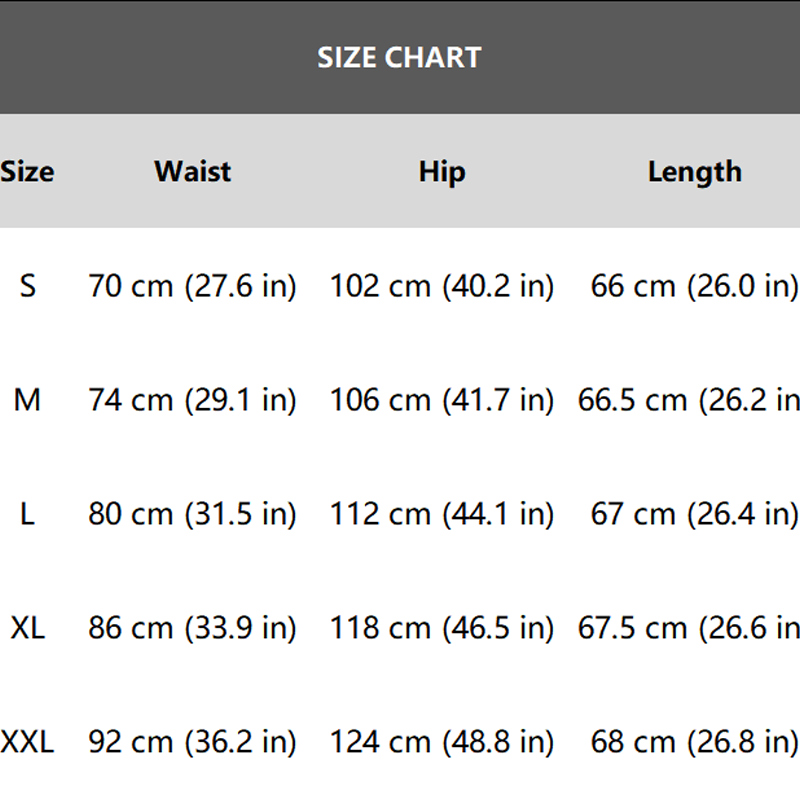Select the Length column header

[x=694, y=172]
